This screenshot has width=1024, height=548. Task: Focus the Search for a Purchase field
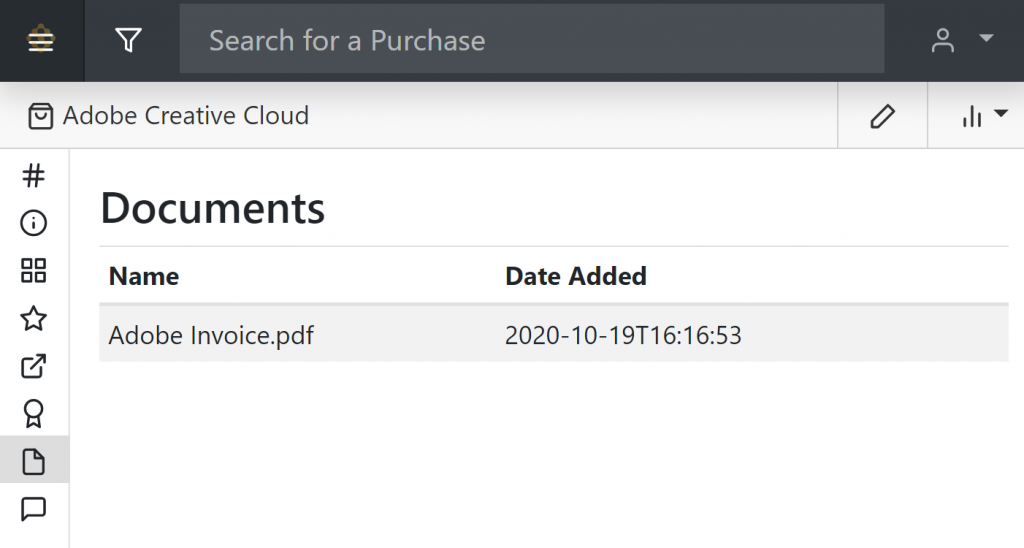(532, 40)
